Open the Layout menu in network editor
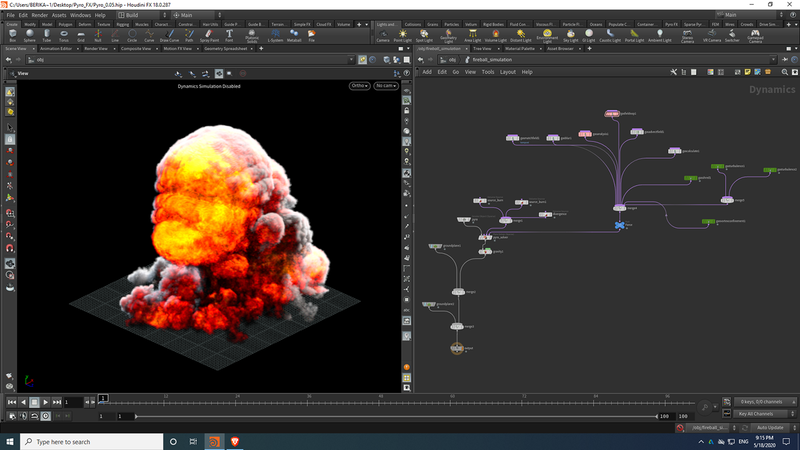The image size is (800, 450). pyautogui.click(x=508, y=72)
